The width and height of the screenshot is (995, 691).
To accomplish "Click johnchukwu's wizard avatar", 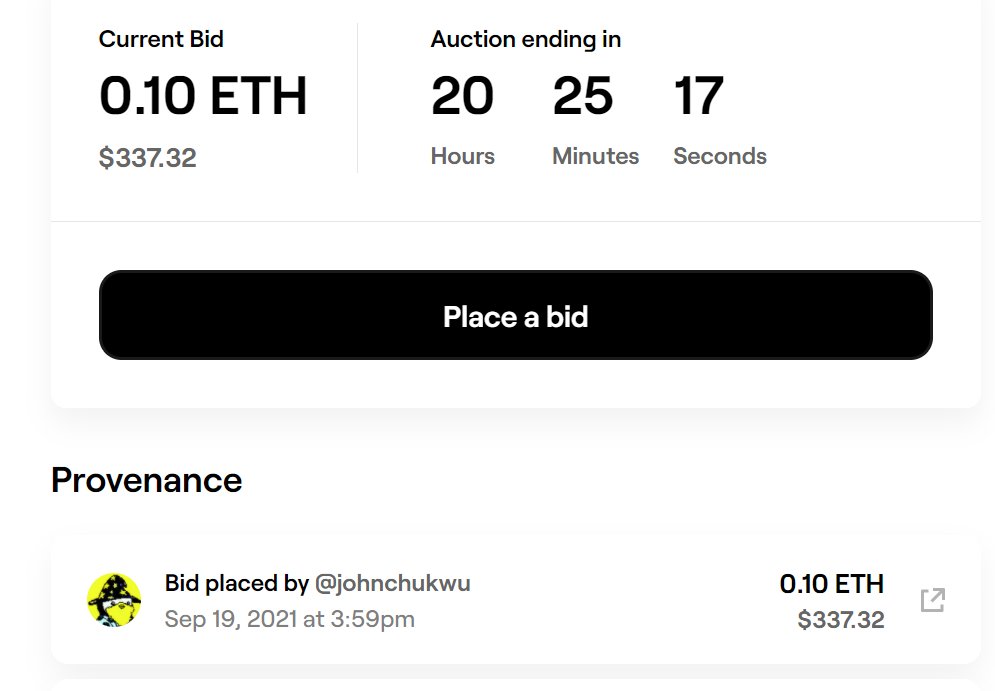I will [x=114, y=600].
